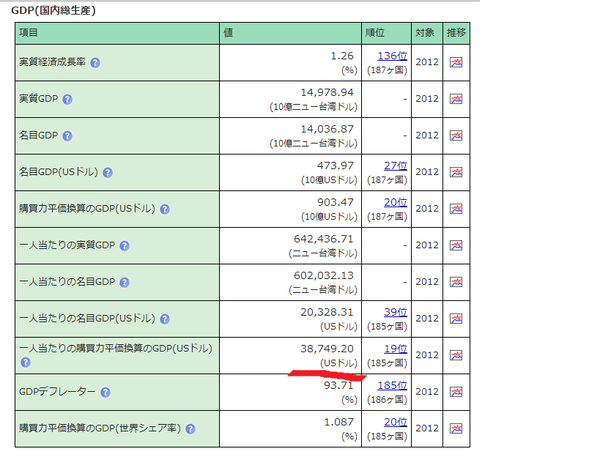The height and width of the screenshot is (457, 600).
Task: Click the GDP(国内総生産) section heading
Action: click(x=53, y=10)
